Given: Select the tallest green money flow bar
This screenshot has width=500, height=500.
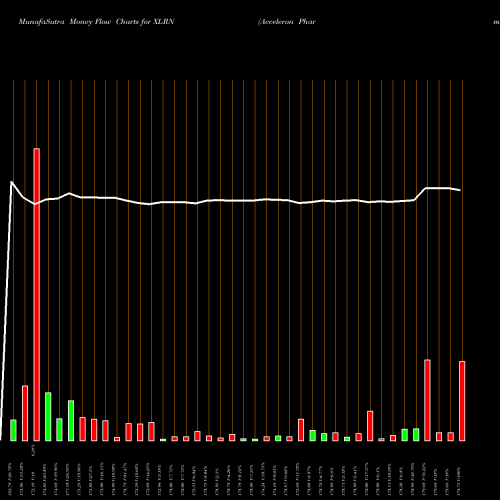Looking at the screenshot, I should pyautogui.click(x=48, y=417).
